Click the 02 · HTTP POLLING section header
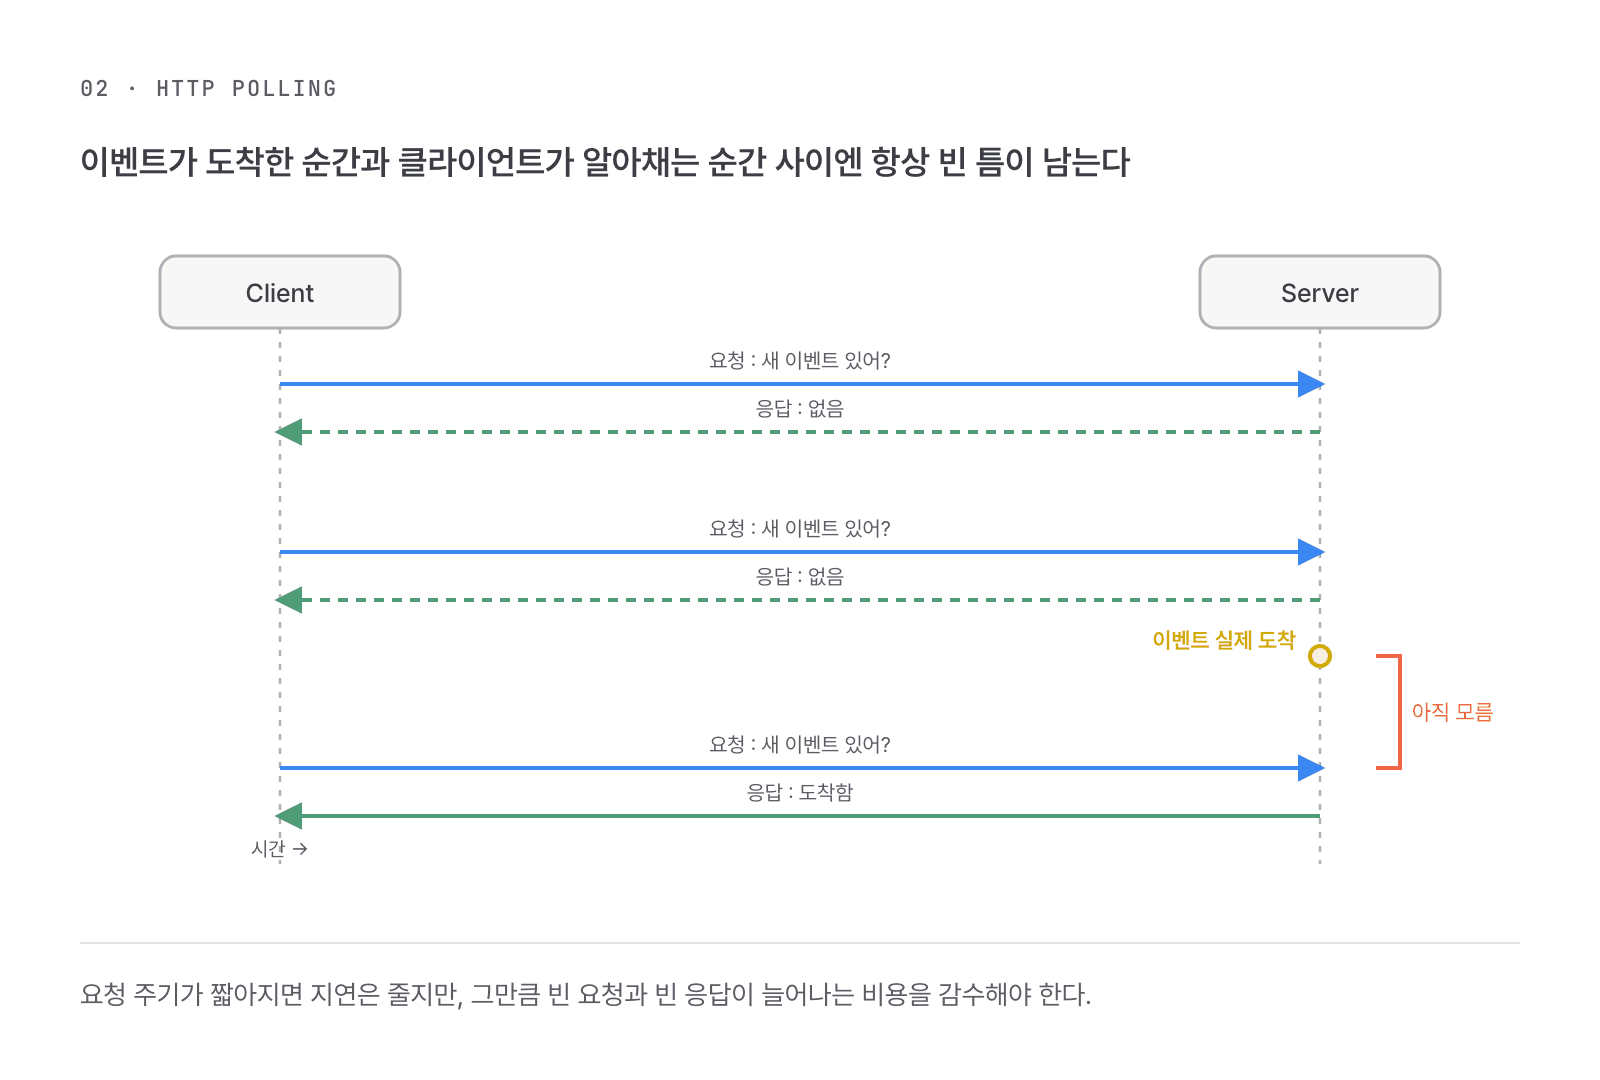The width and height of the screenshot is (1600, 1080). pyautogui.click(x=208, y=88)
